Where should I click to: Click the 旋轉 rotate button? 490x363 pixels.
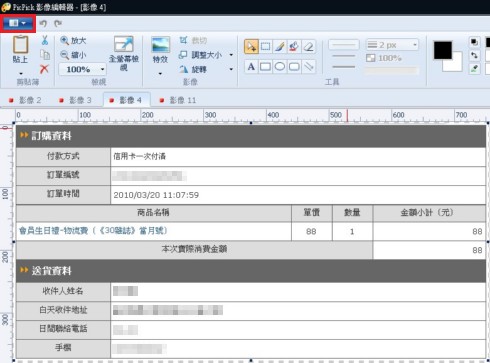[x=193, y=69]
